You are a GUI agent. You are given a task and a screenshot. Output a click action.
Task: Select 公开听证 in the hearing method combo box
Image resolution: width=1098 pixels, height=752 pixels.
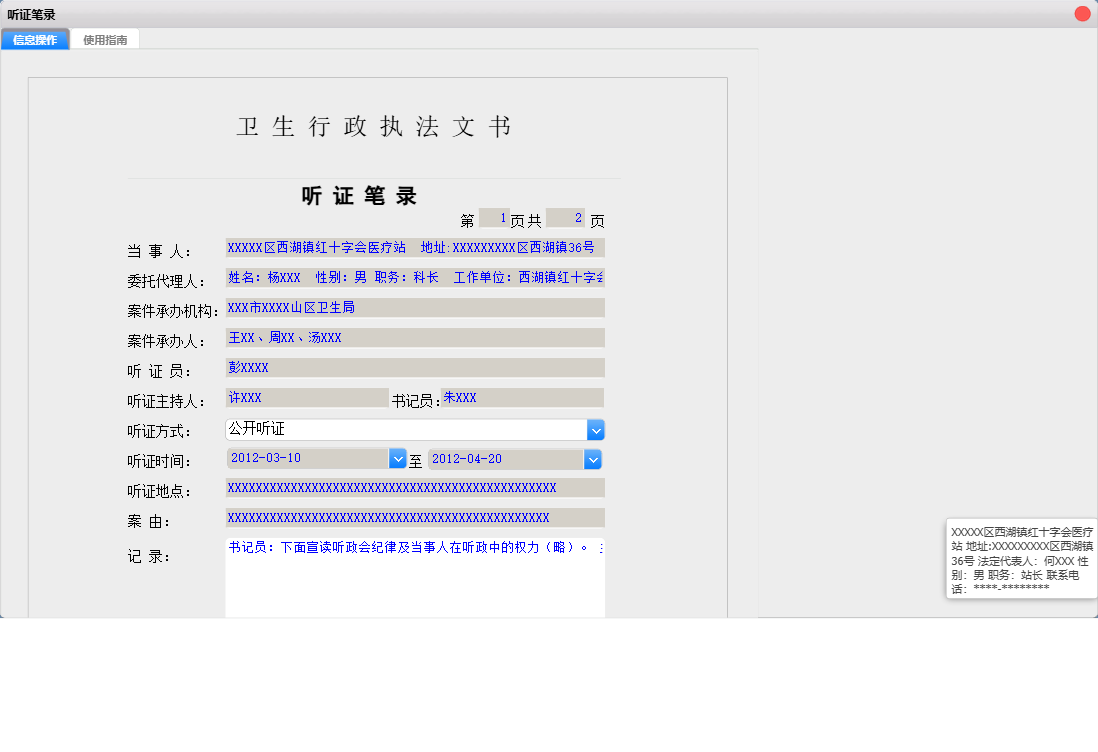pos(400,429)
